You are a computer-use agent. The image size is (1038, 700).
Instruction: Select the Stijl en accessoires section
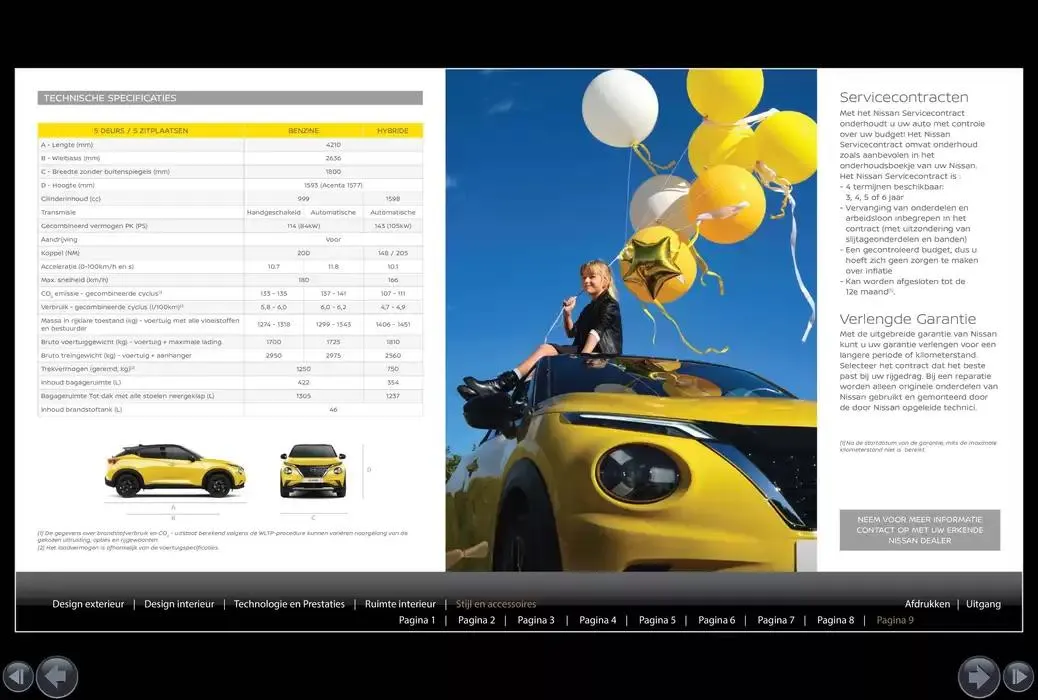495,604
